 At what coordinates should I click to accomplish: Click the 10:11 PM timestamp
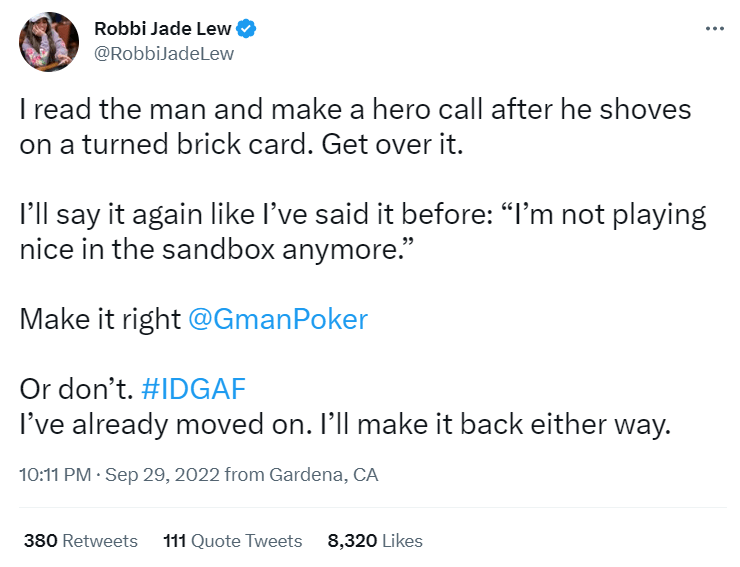[54, 475]
